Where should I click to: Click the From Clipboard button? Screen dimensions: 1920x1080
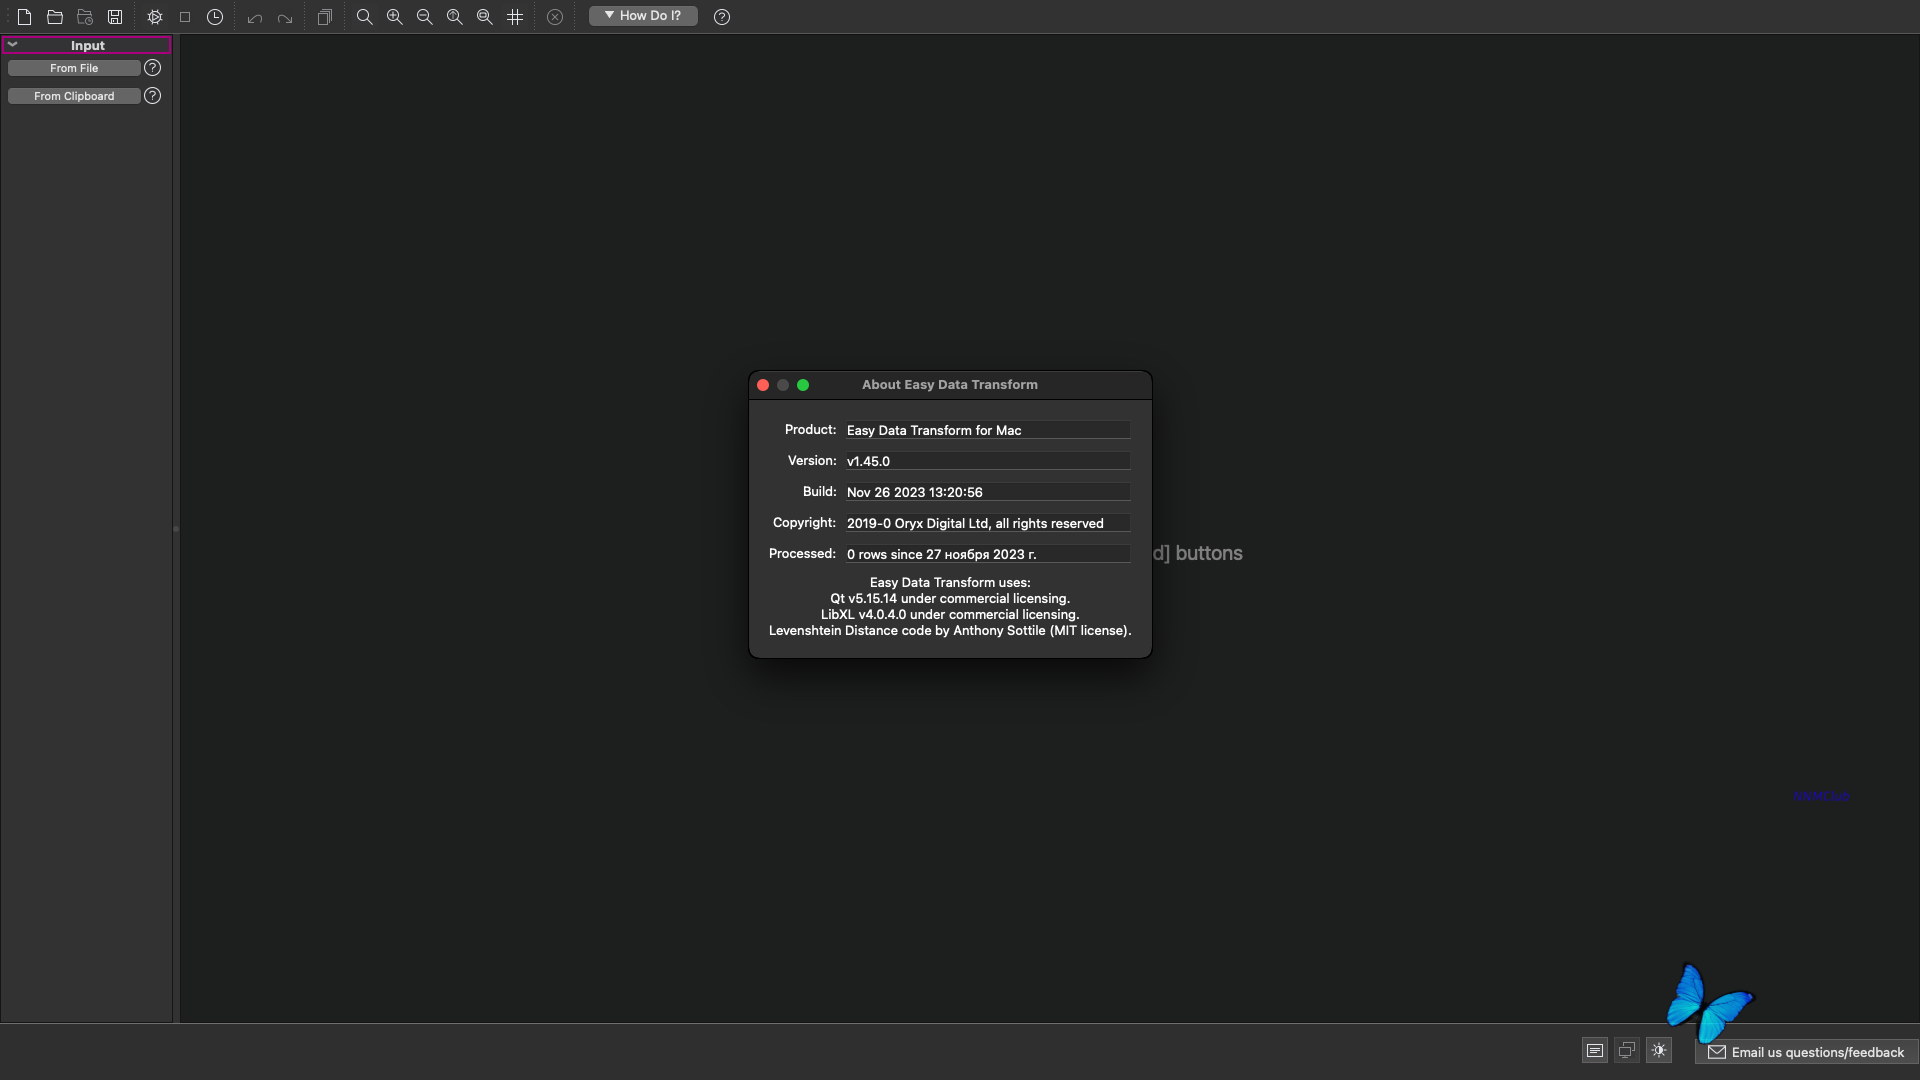(74, 96)
